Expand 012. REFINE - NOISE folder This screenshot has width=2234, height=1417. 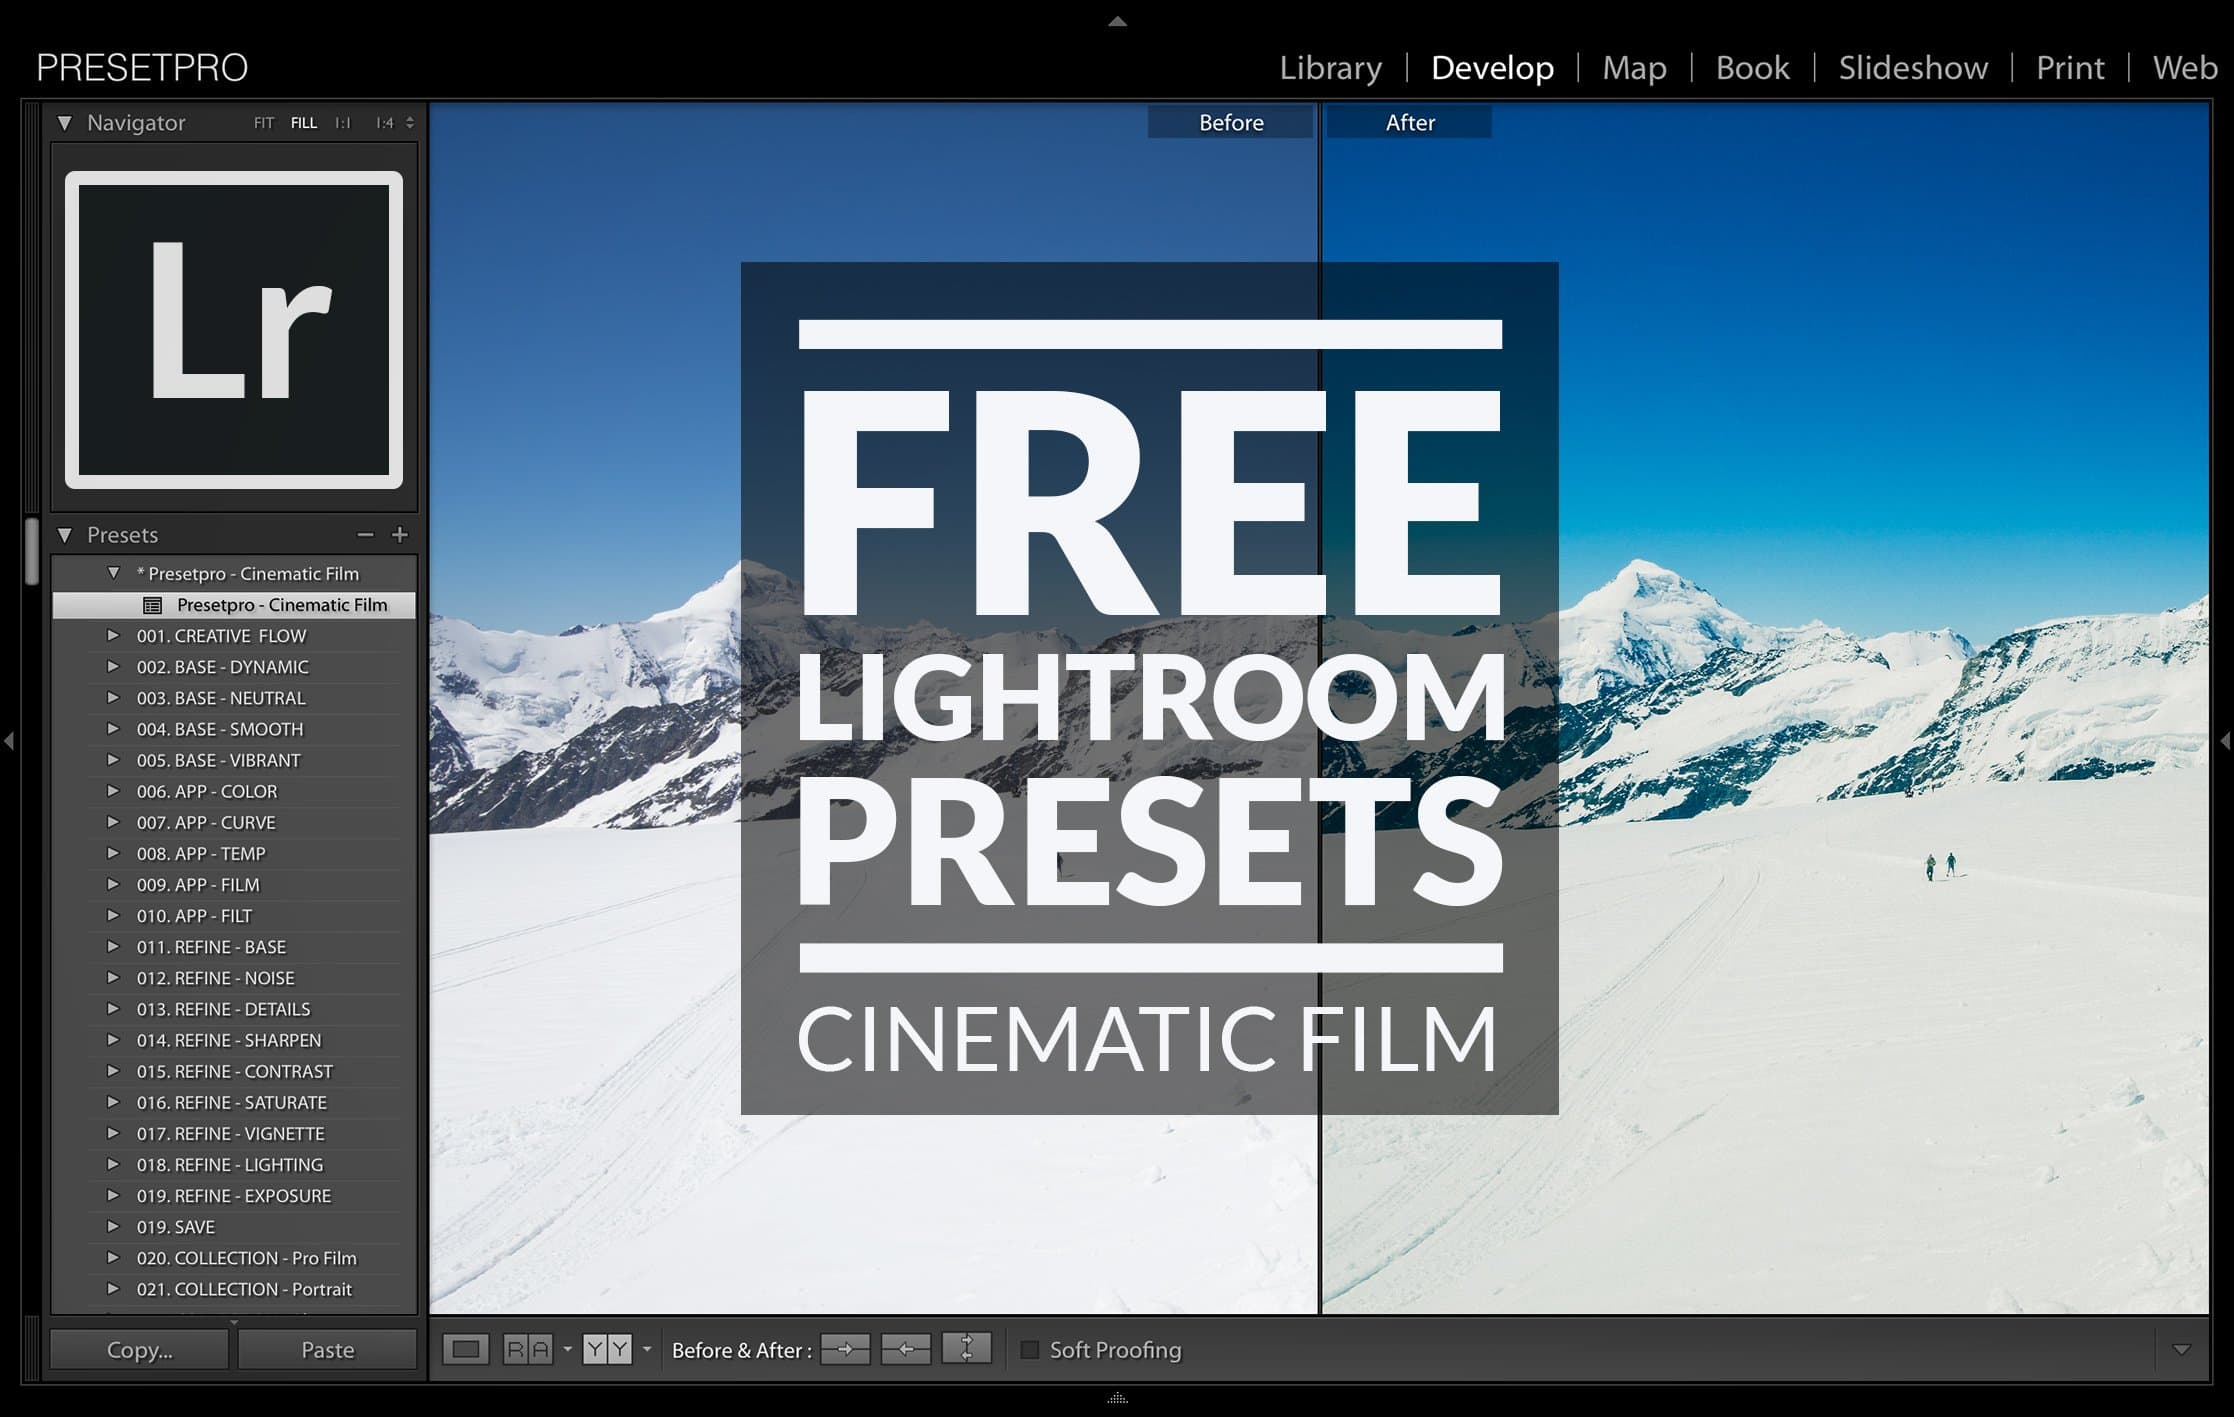113,977
